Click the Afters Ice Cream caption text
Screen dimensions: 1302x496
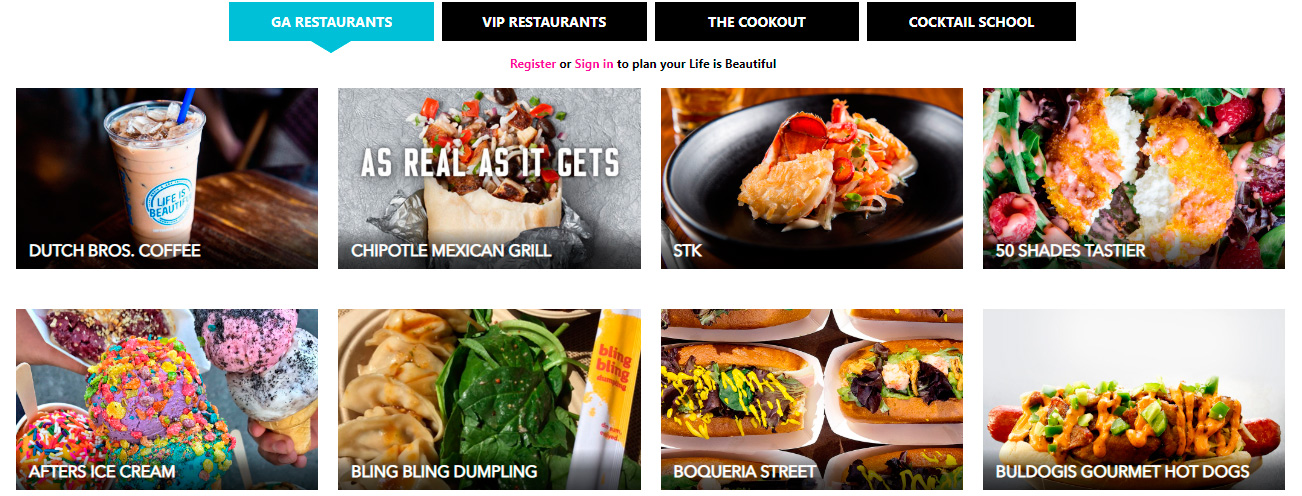(x=102, y=472)
